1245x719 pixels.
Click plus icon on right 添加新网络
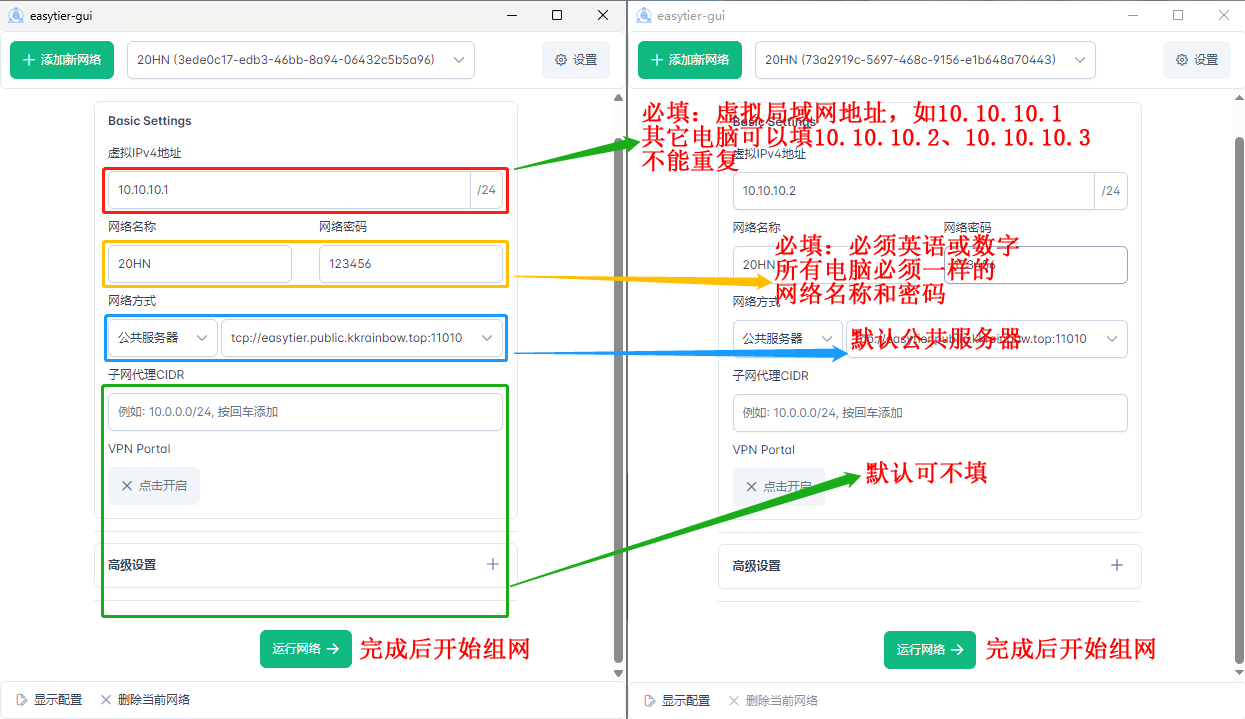657,60
